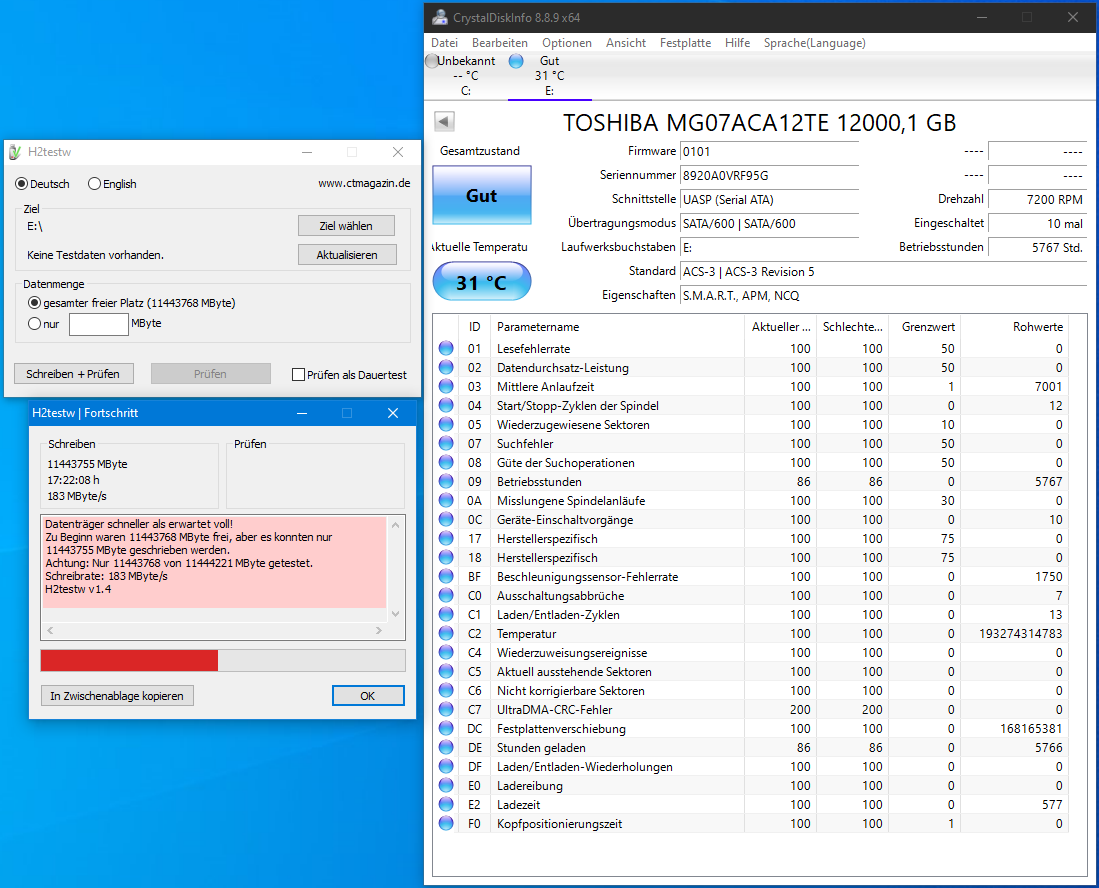This screenshot has width=1099, height=888.
Task: Click the H2testw title bar app icon
Action: pos(15,152)
